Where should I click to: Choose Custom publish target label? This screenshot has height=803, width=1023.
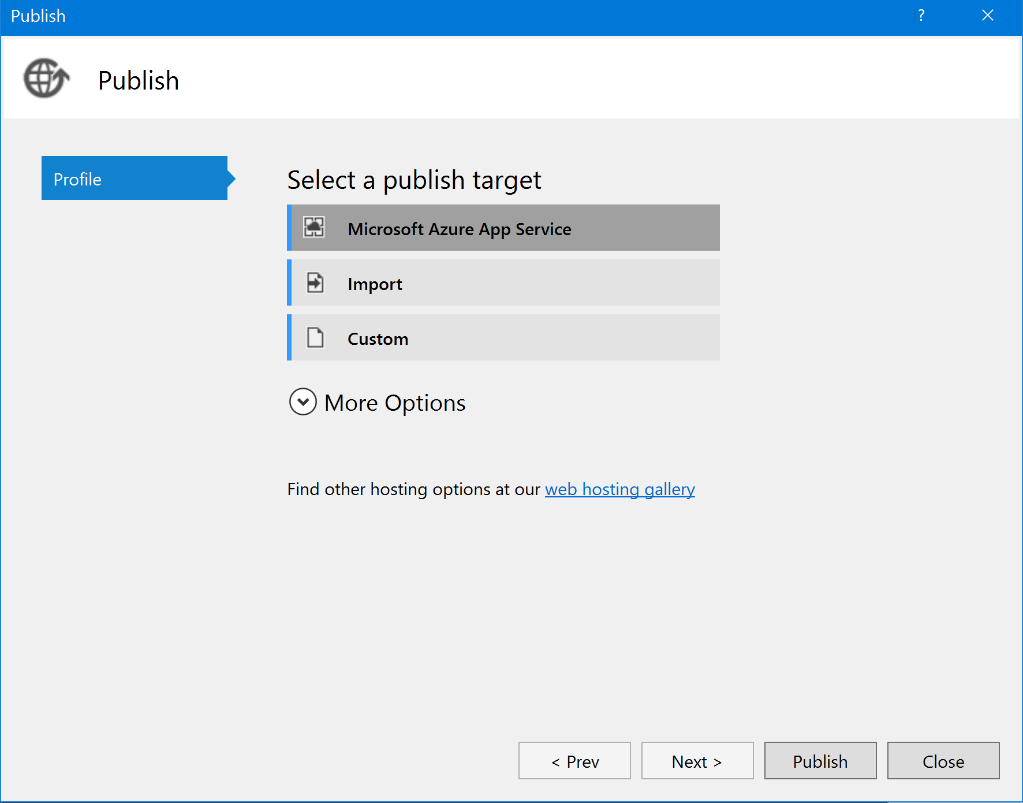tap(378, 339)
